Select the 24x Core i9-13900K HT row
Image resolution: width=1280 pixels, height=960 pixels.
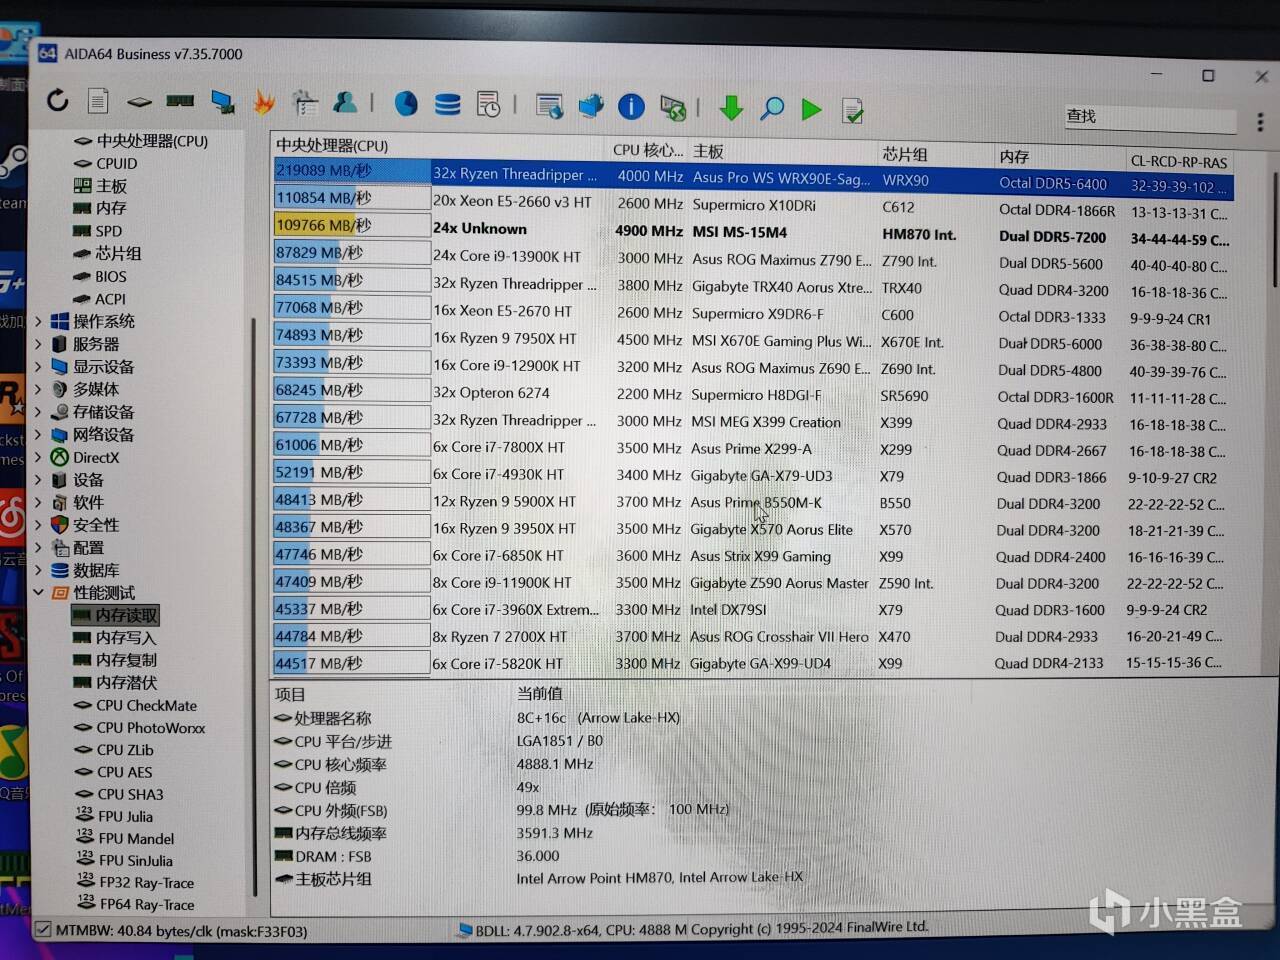point(752,257)
